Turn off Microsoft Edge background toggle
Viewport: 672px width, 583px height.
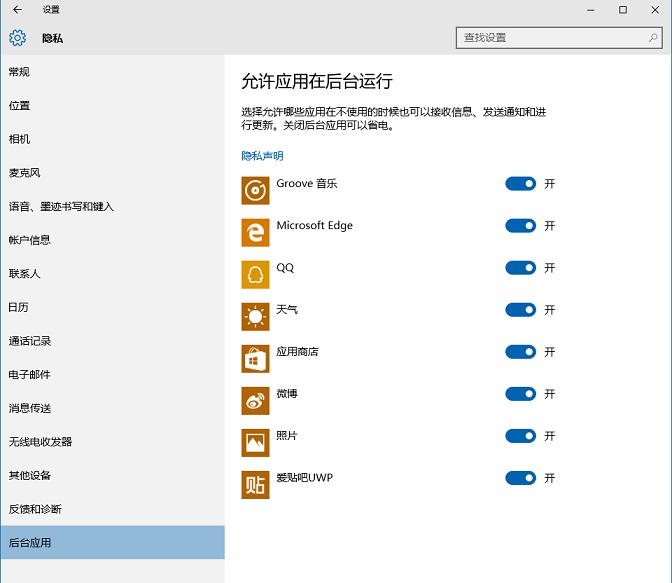pyautogui.click(x=521, y=226)
